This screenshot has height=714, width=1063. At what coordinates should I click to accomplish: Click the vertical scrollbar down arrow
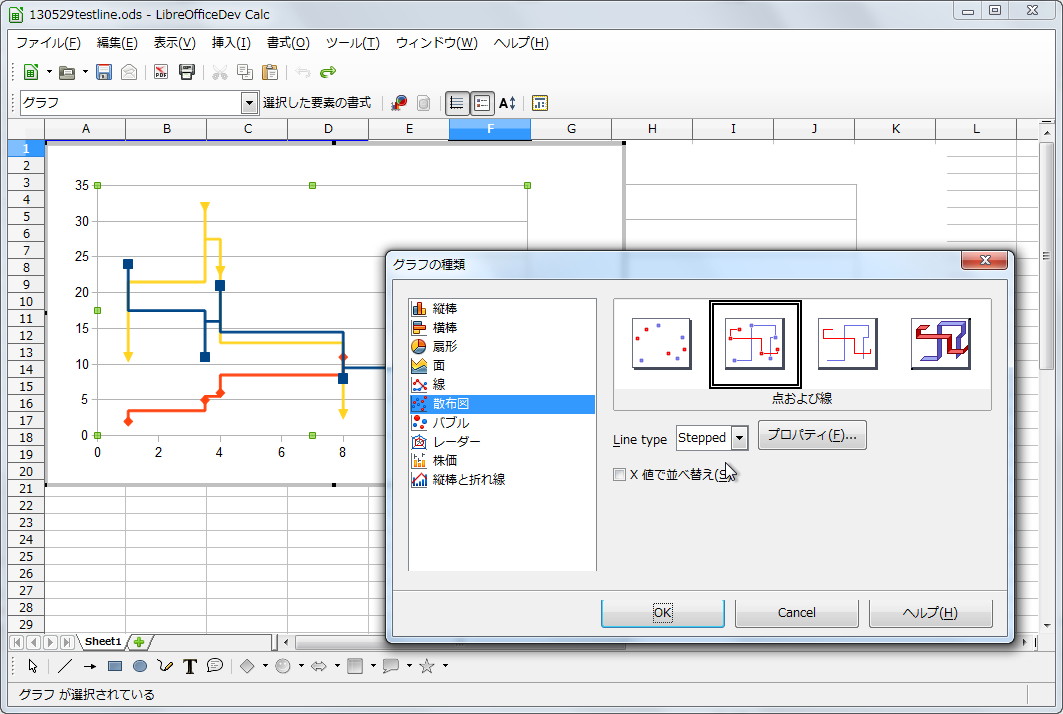pyautogui.click(x=1047, y=625)
